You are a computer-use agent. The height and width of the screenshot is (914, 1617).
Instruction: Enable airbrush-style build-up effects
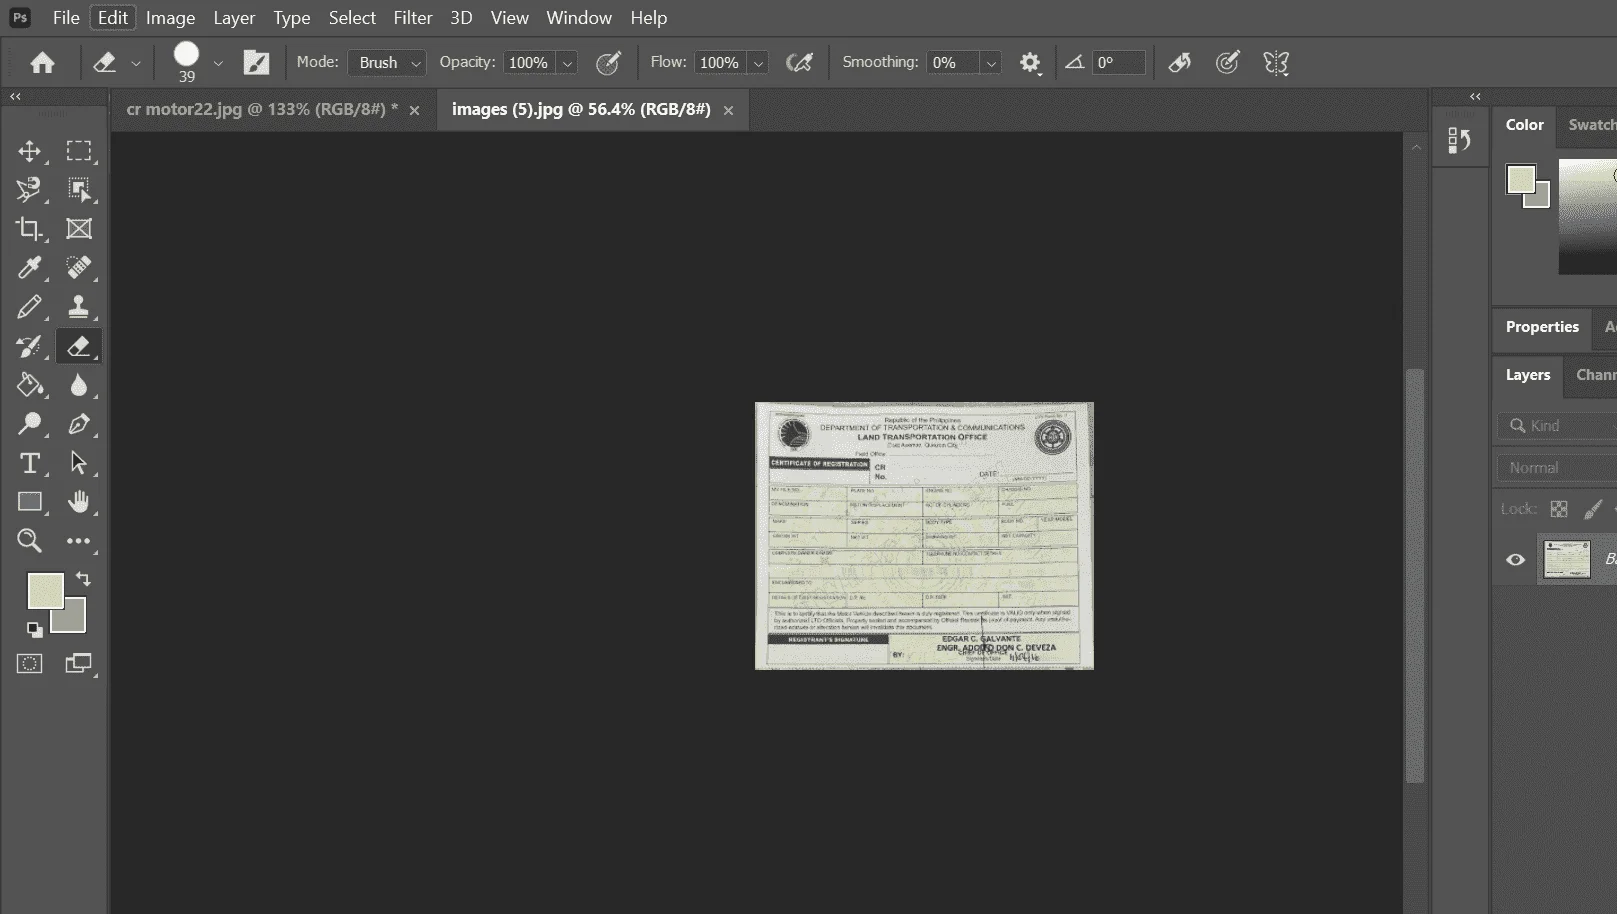point(799,63)
